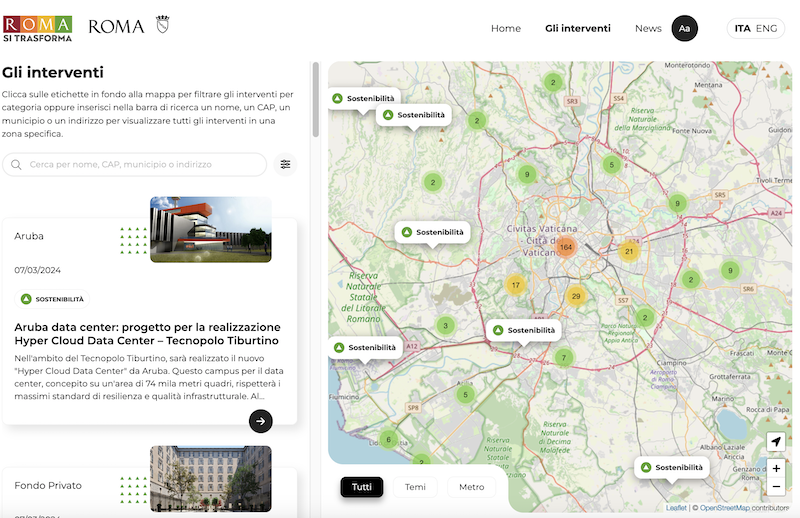This screenshot has width=800, height=518.
Task: Click the Roma Si Trasforma logo
Action: (37, 29)
